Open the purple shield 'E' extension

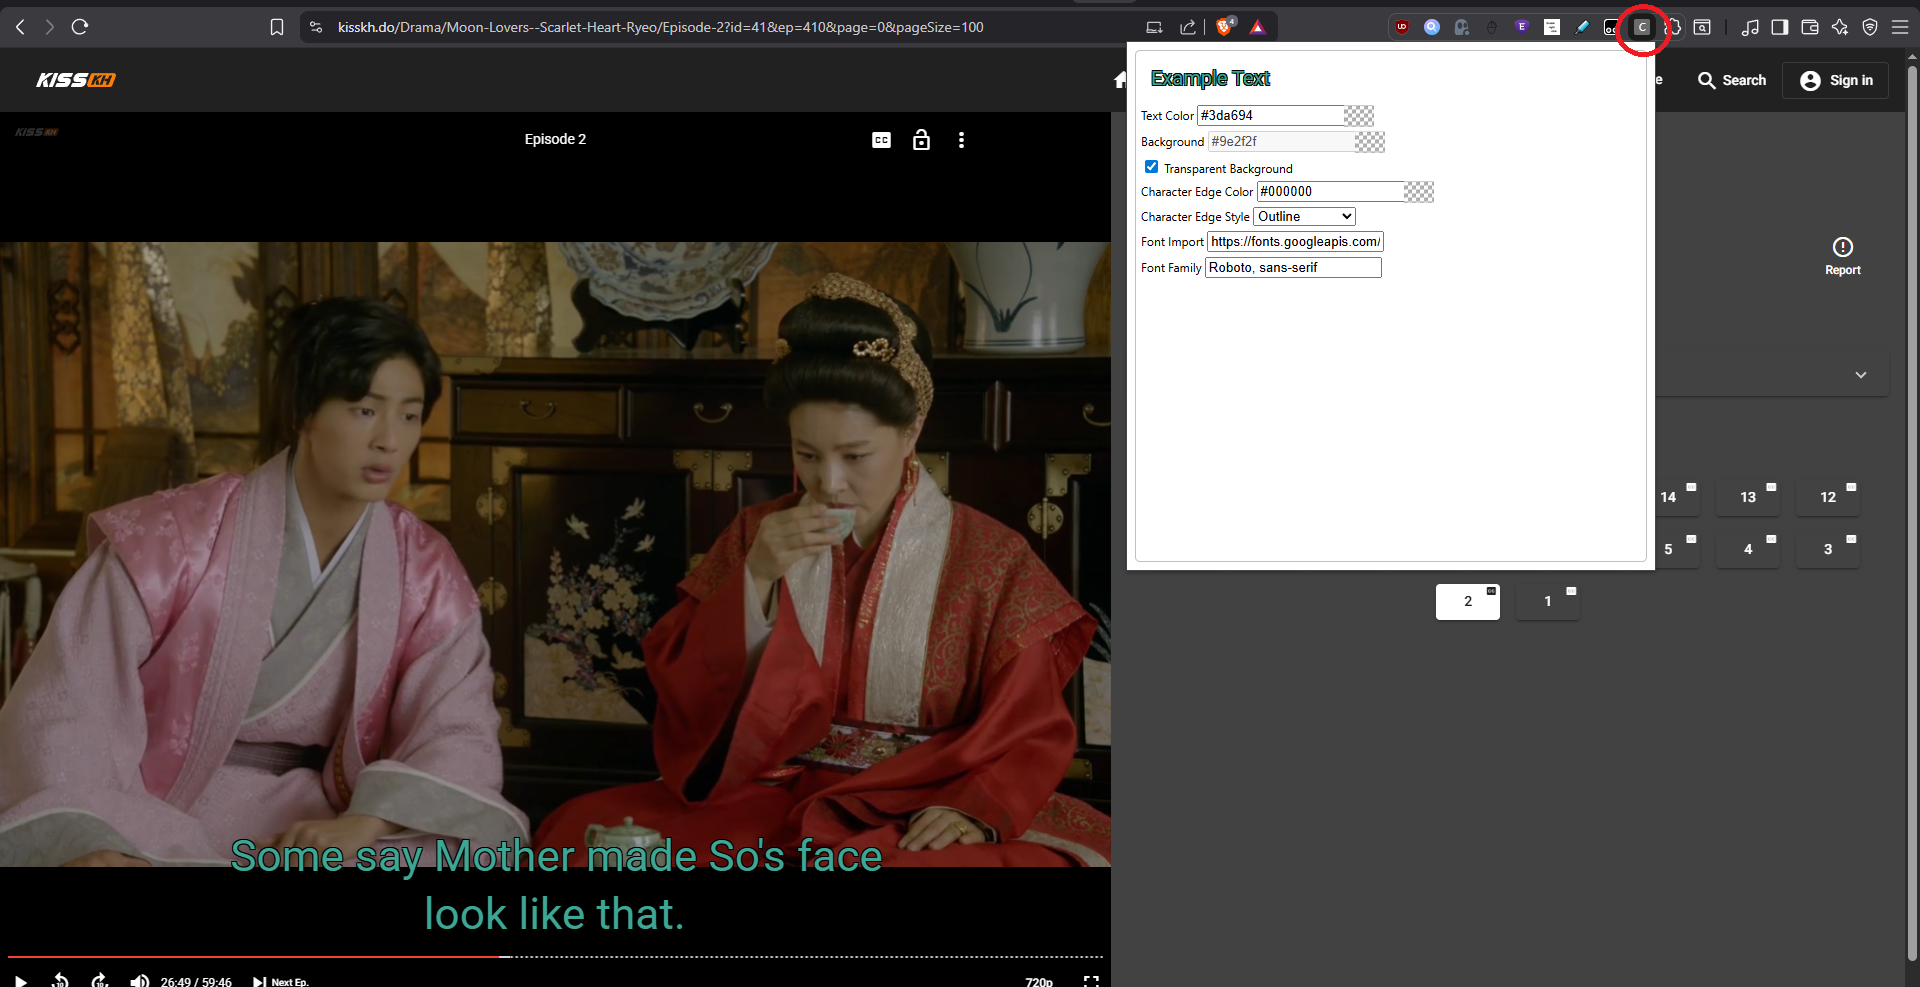1522,27
